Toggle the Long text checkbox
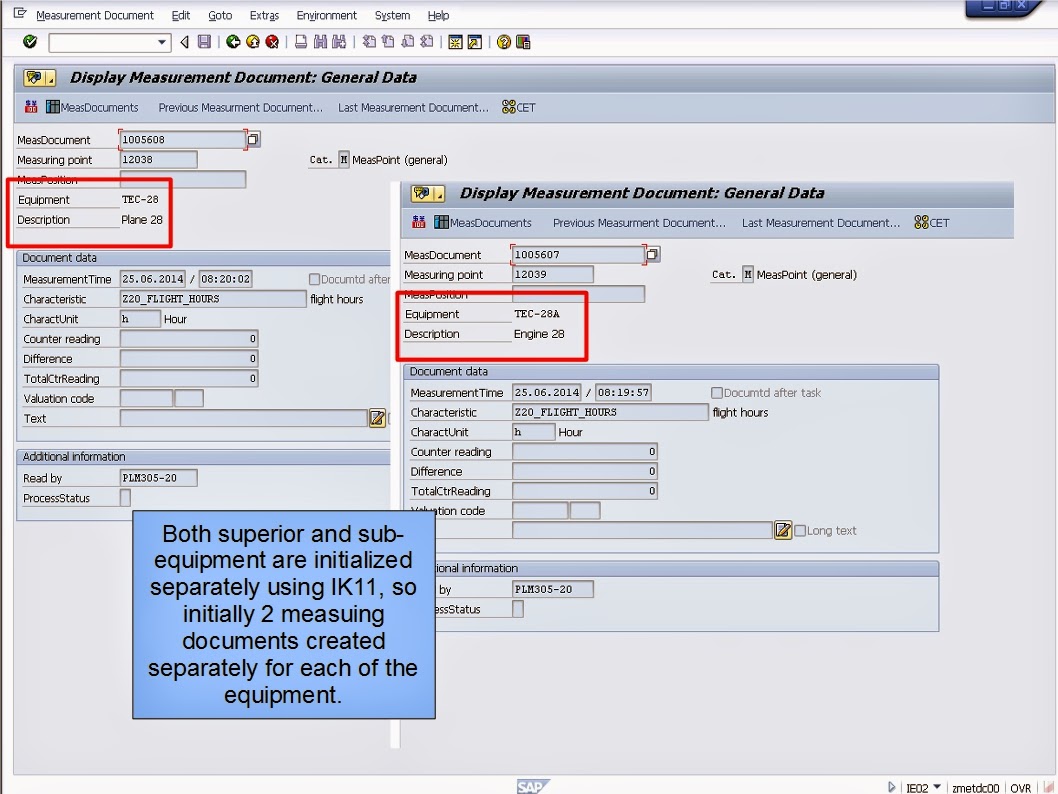This screenshot has height=794, width=1058. (x=800, y=530)
